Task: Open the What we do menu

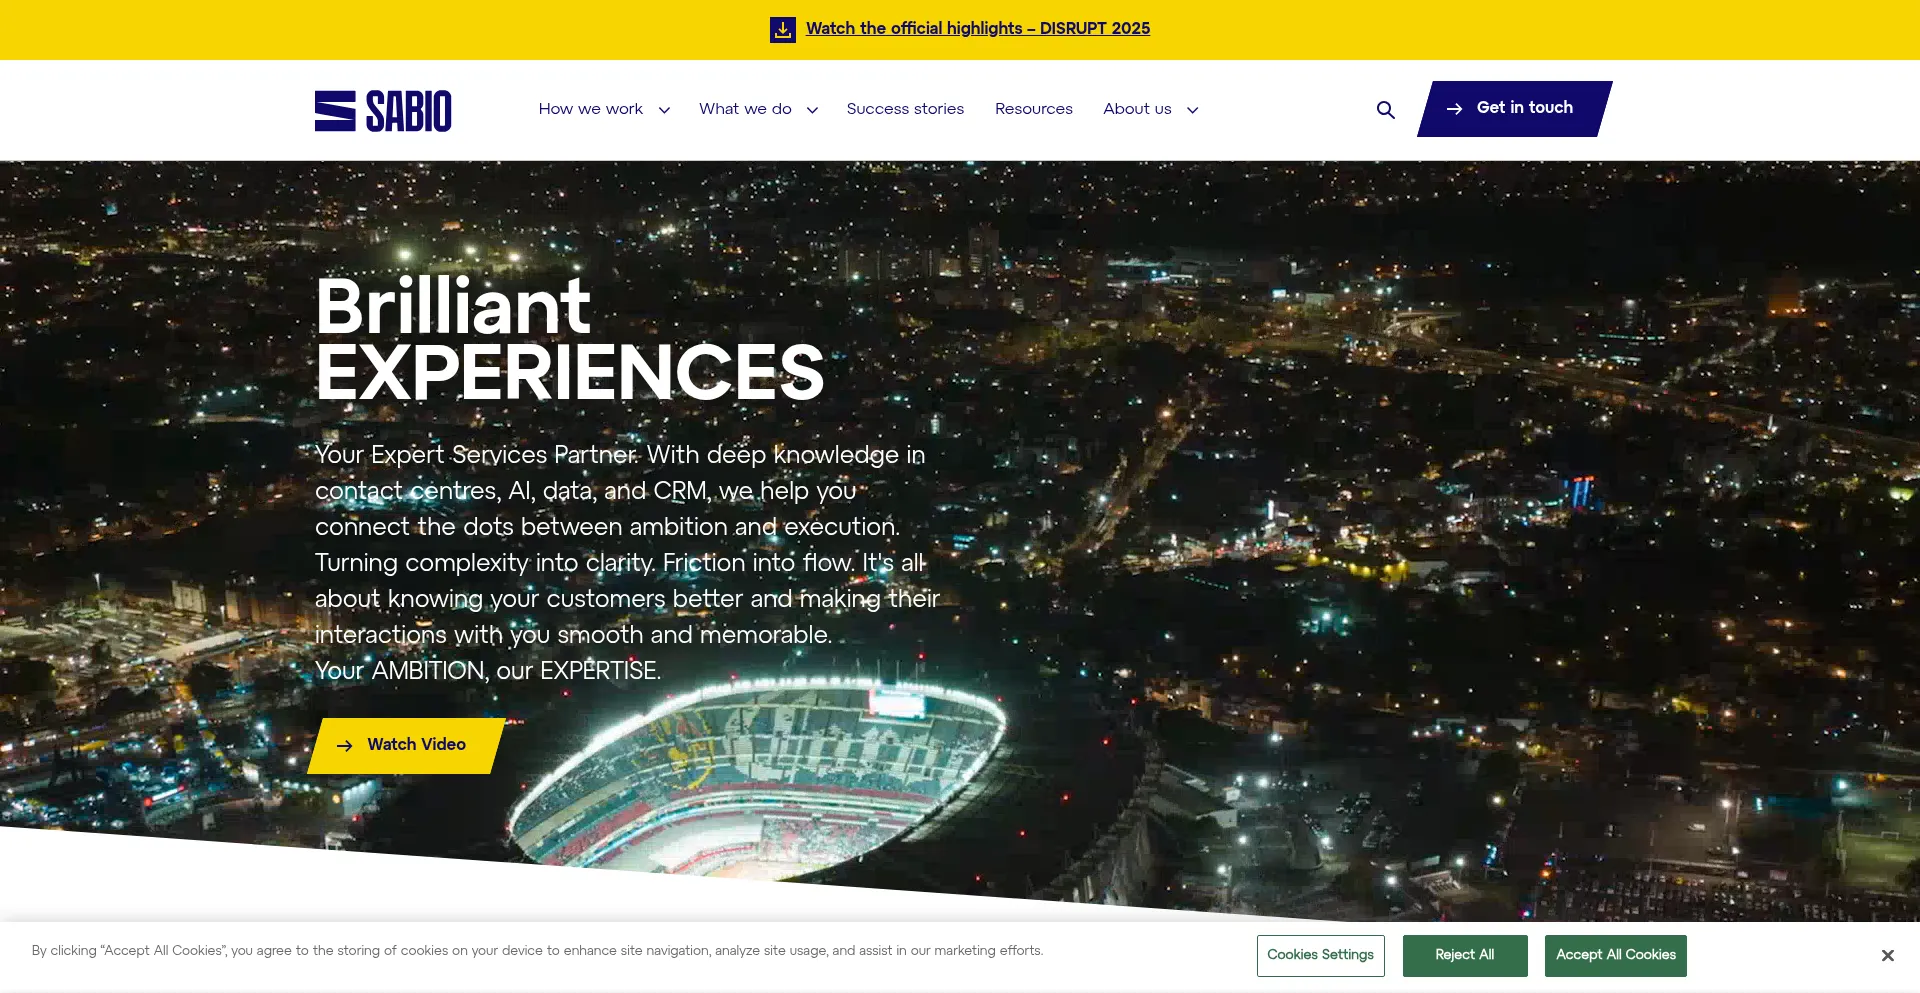Action: 745,109
